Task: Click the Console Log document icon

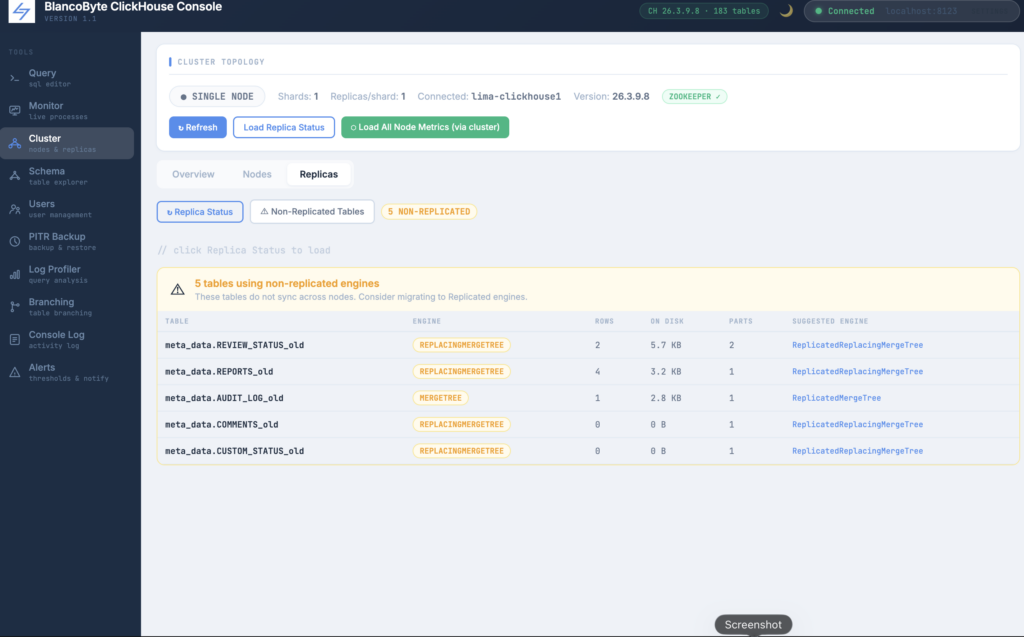Action: coord(14,340)
